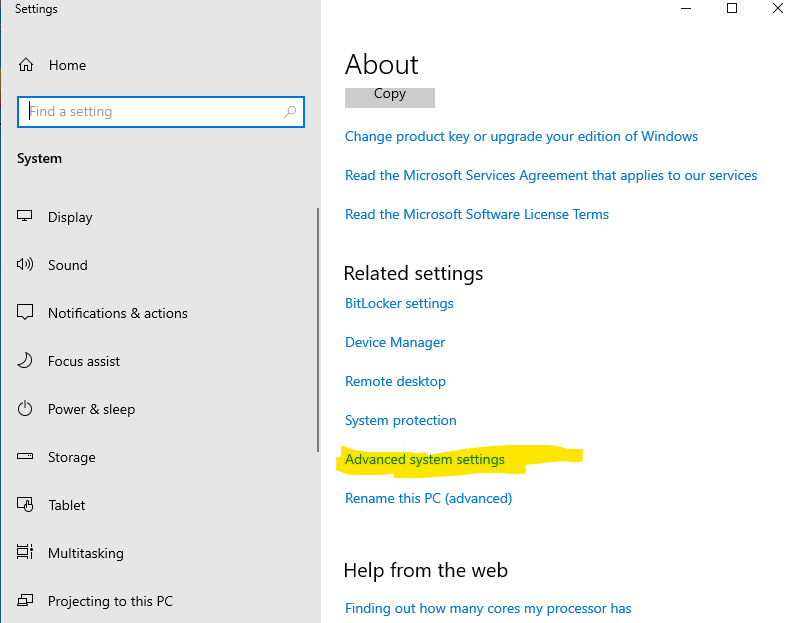Open Multitasking settings
The height and width of the screenshot is (623, 796).
[x=86, y=553]
